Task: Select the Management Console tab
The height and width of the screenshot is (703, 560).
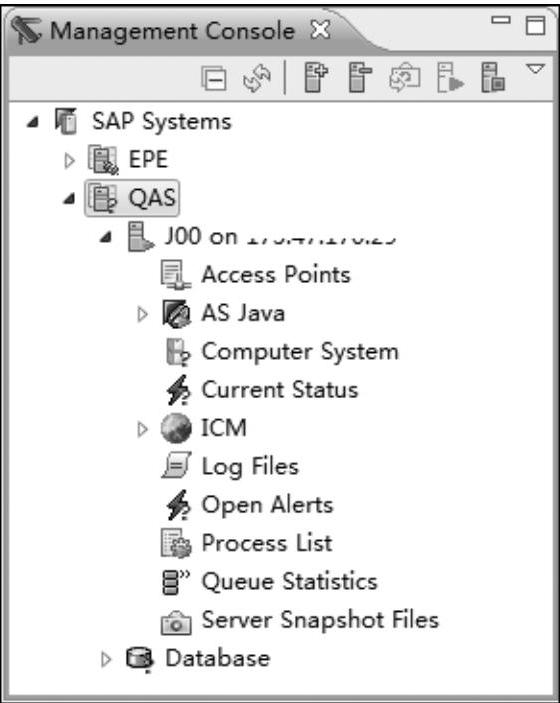Action: point(173,31)
